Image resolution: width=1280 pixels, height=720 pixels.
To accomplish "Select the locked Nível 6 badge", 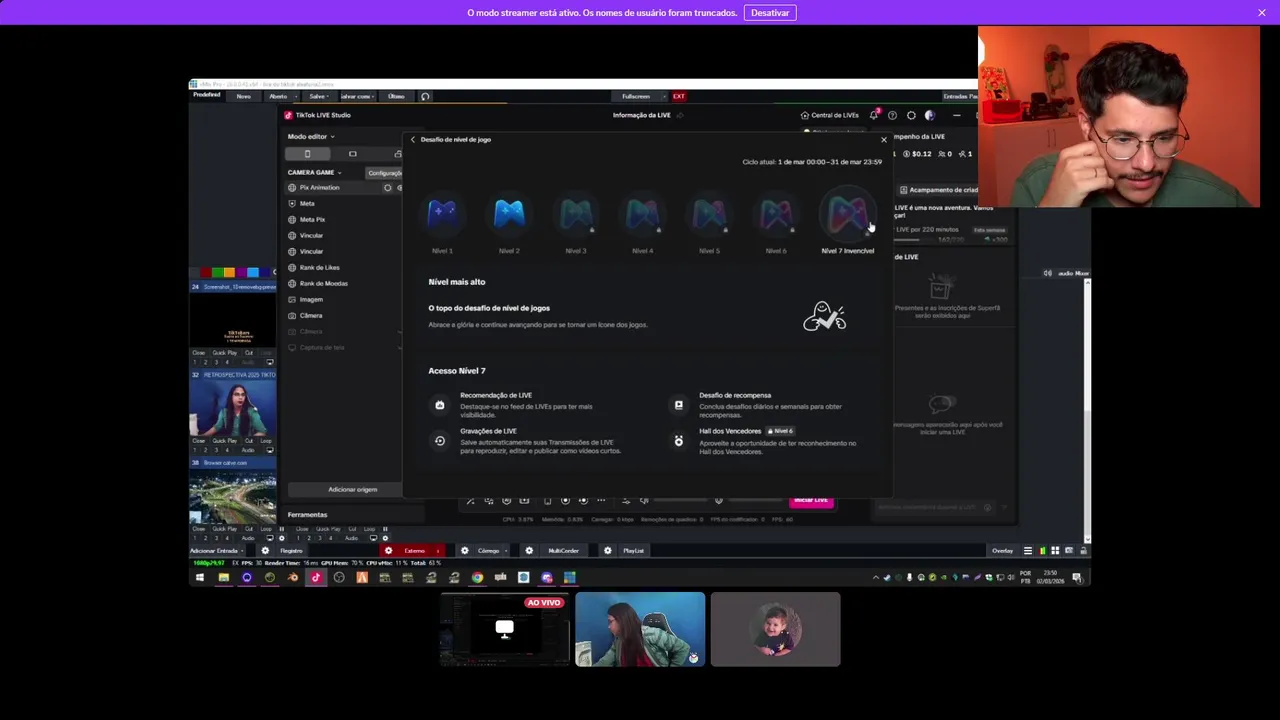I will tap(776, 213).
